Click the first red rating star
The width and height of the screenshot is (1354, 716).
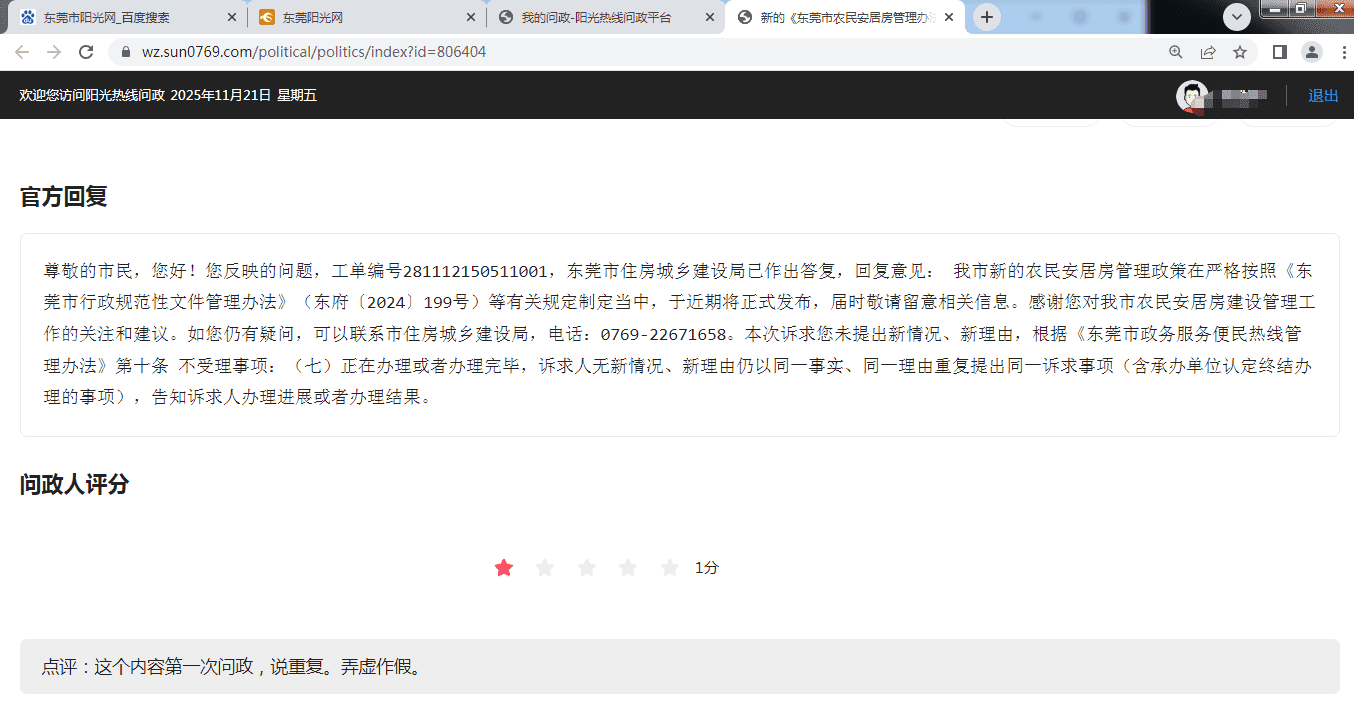[504, 568]
